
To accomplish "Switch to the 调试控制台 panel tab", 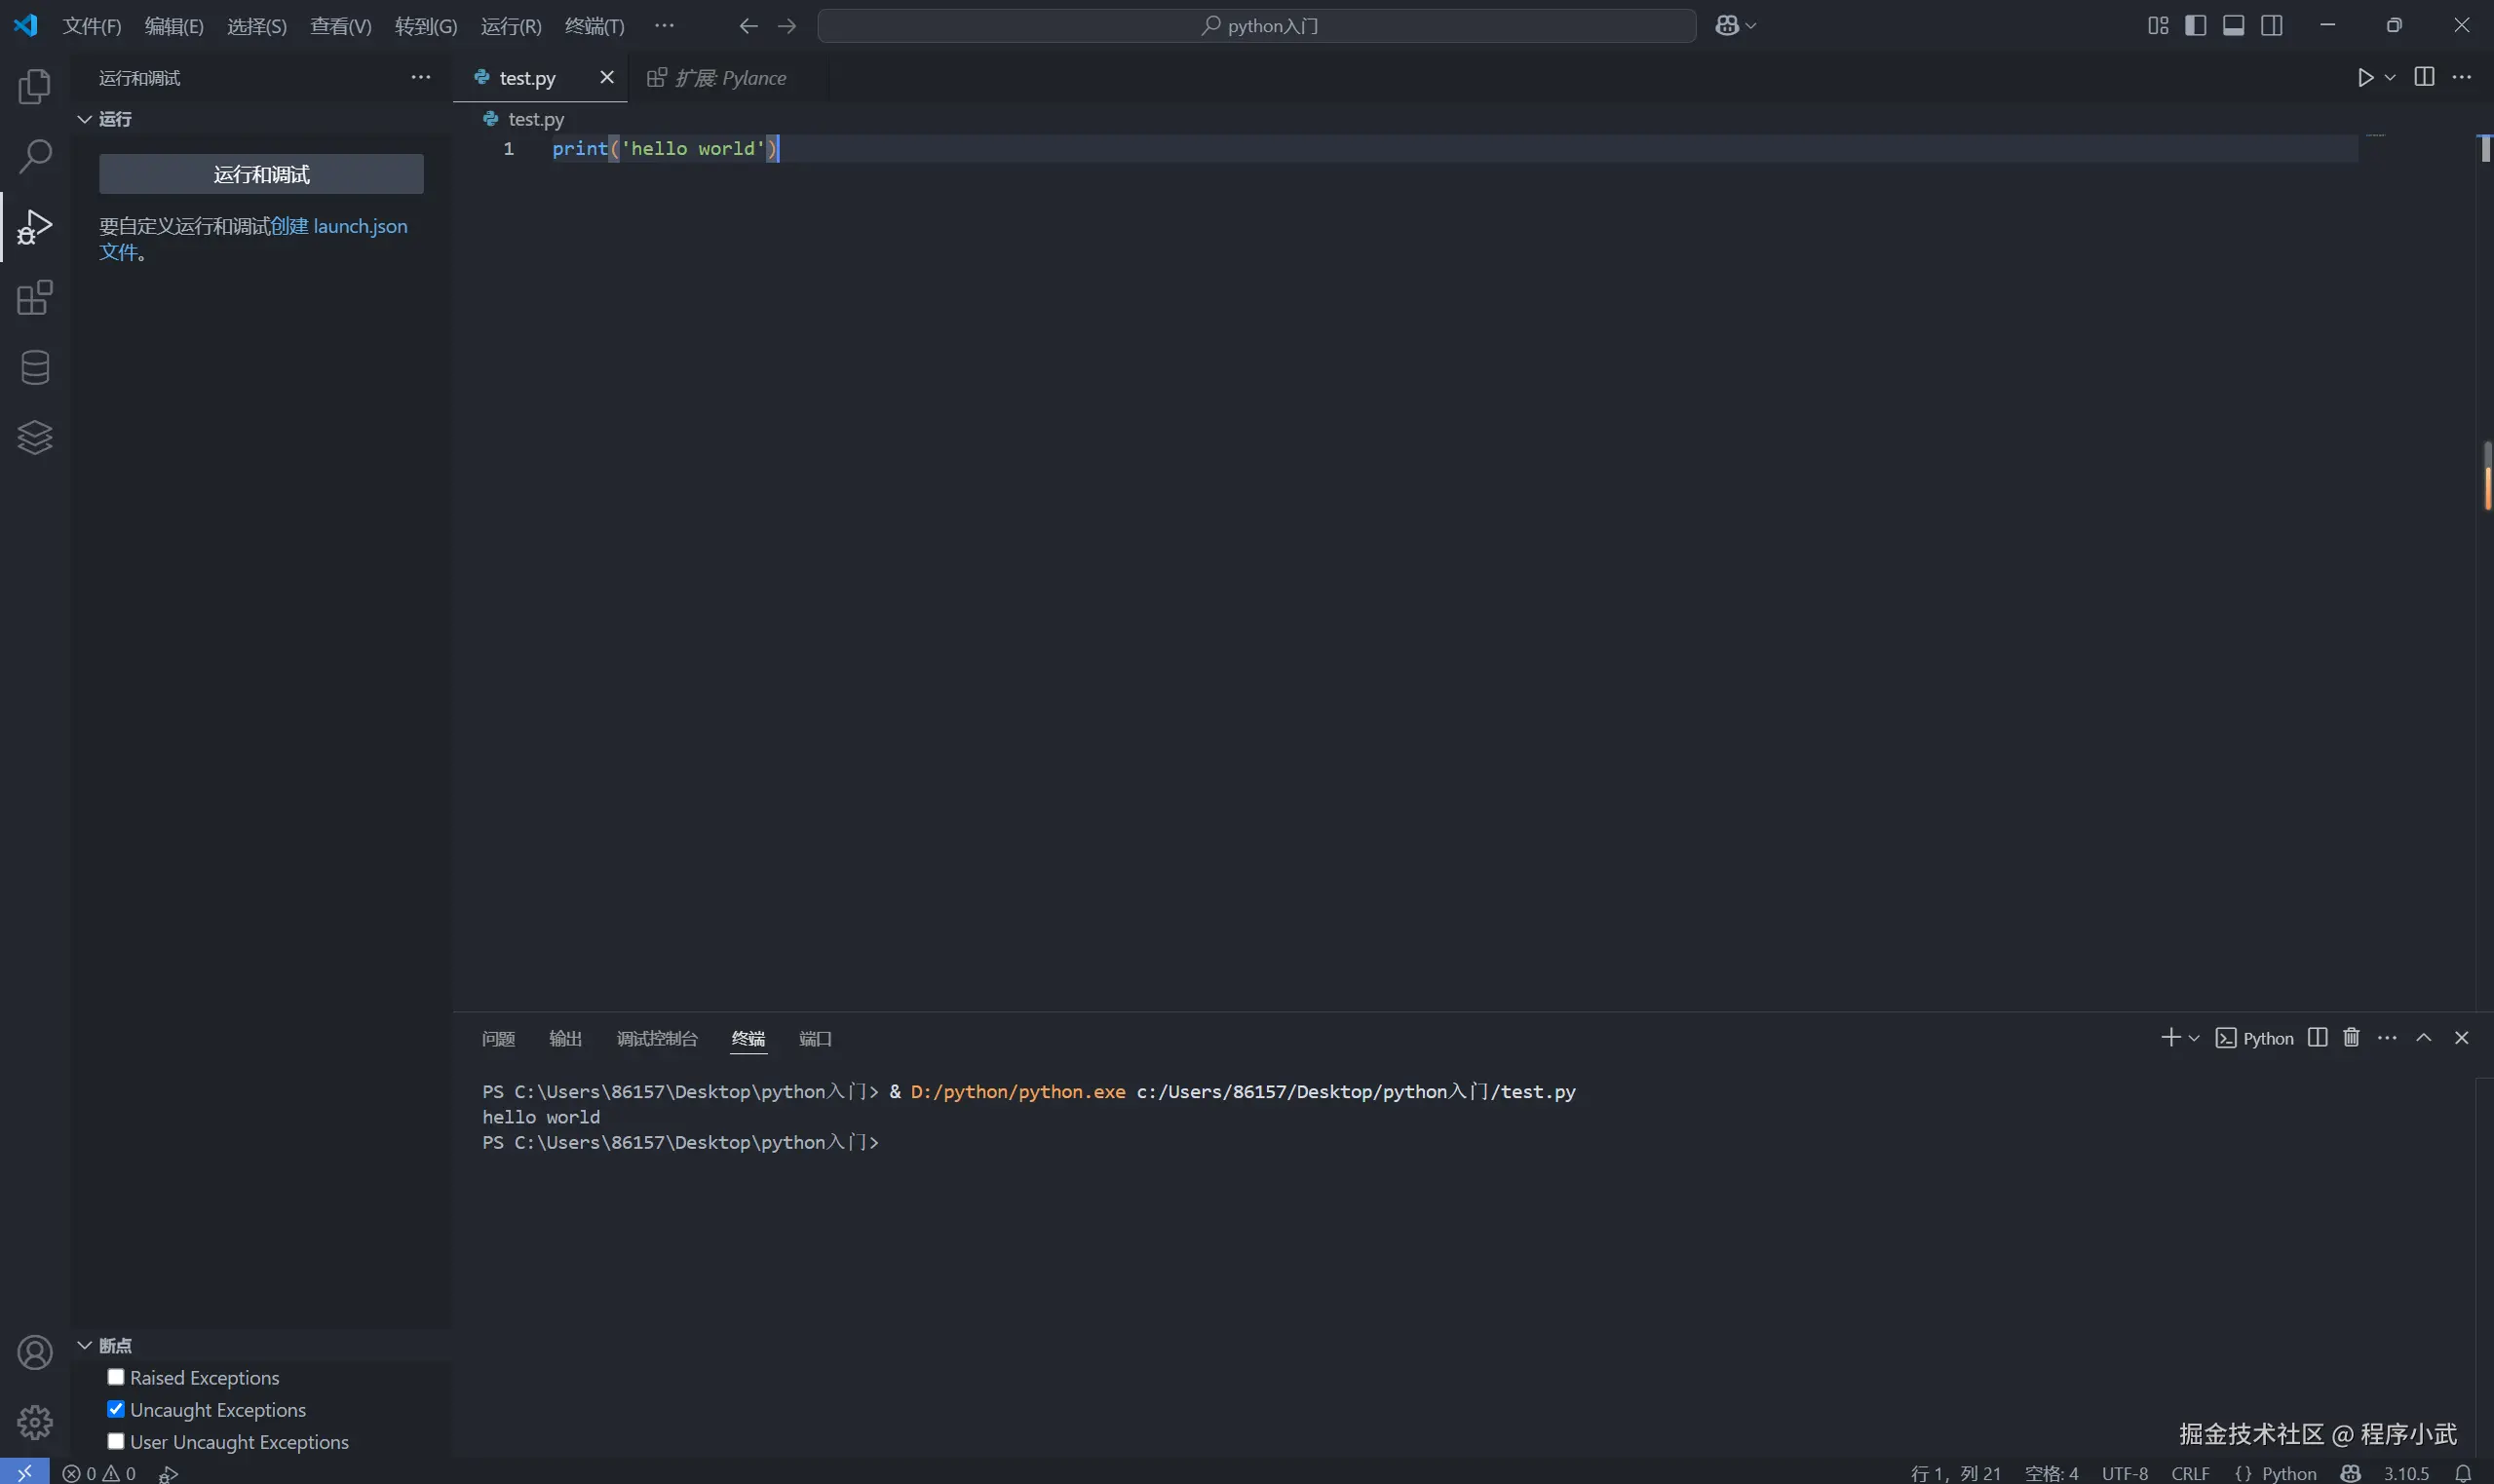I will (x=656, y=1039).
